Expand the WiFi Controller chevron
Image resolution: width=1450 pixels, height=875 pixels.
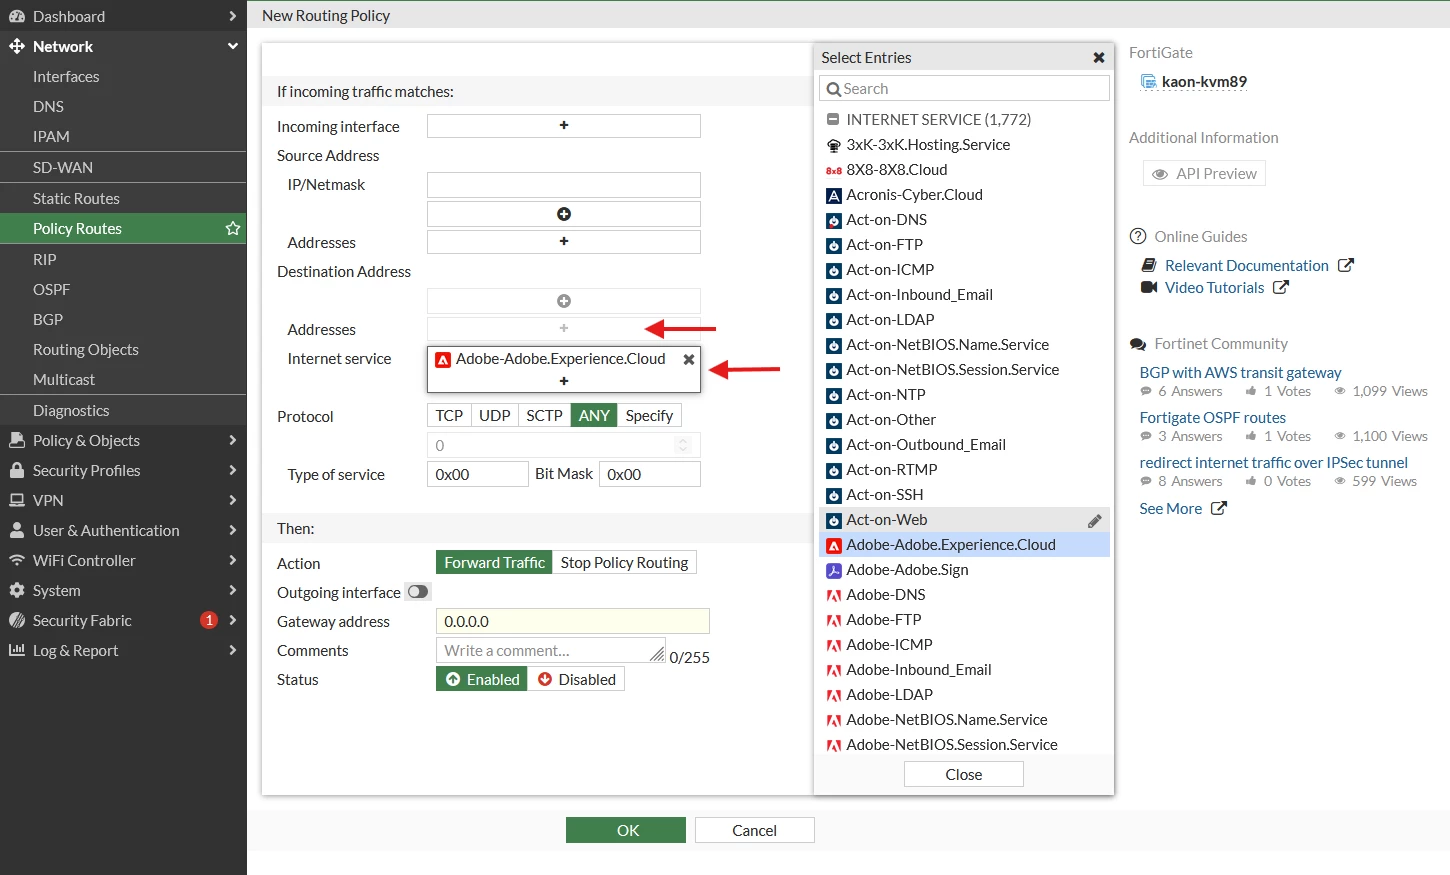232,560
